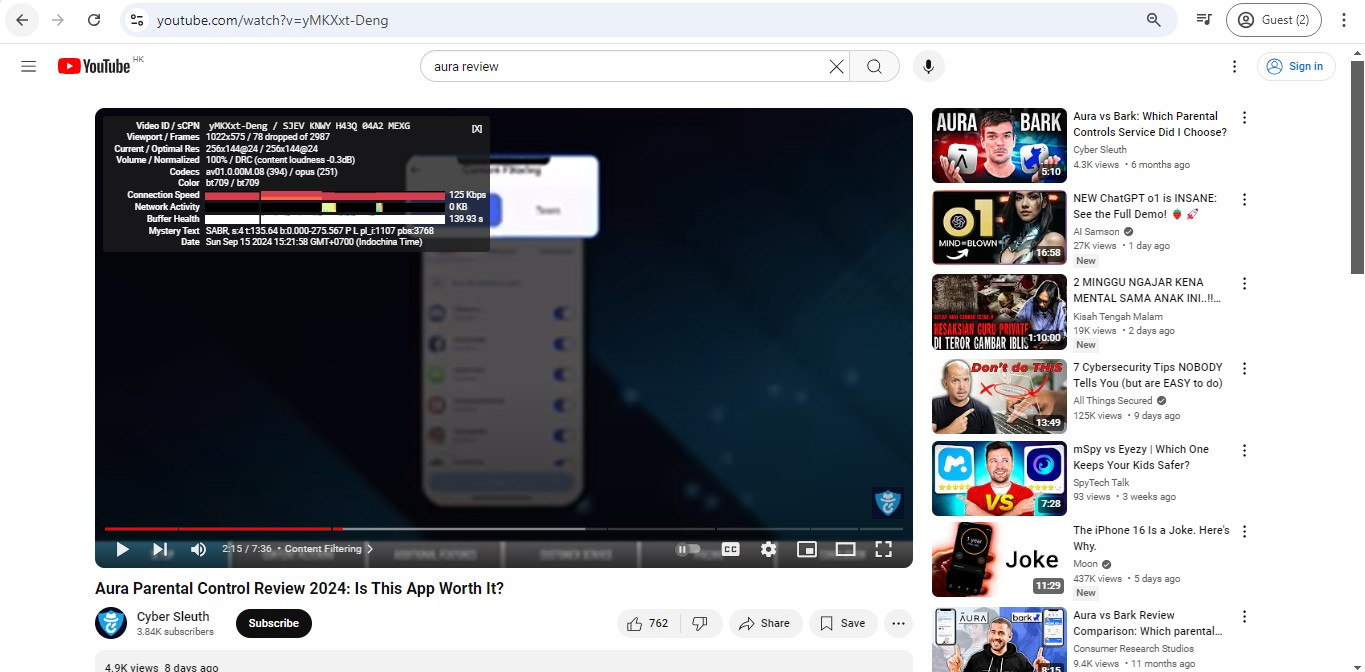The width and height of the screenshot is (1365, 672).
Task: Open options menu for Aura vs Bark Review Comparison
Action: [x=1244, y=616]
